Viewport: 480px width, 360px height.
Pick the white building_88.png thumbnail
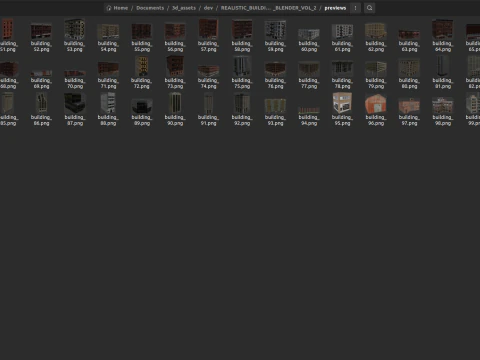tap(108, 103)
